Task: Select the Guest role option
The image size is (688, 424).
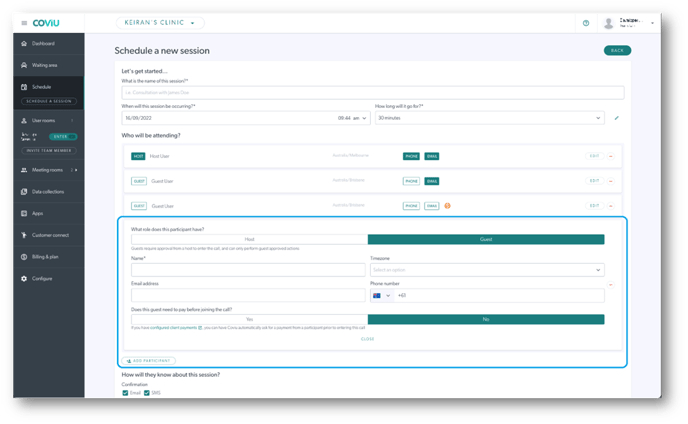Action: point(486,239)
